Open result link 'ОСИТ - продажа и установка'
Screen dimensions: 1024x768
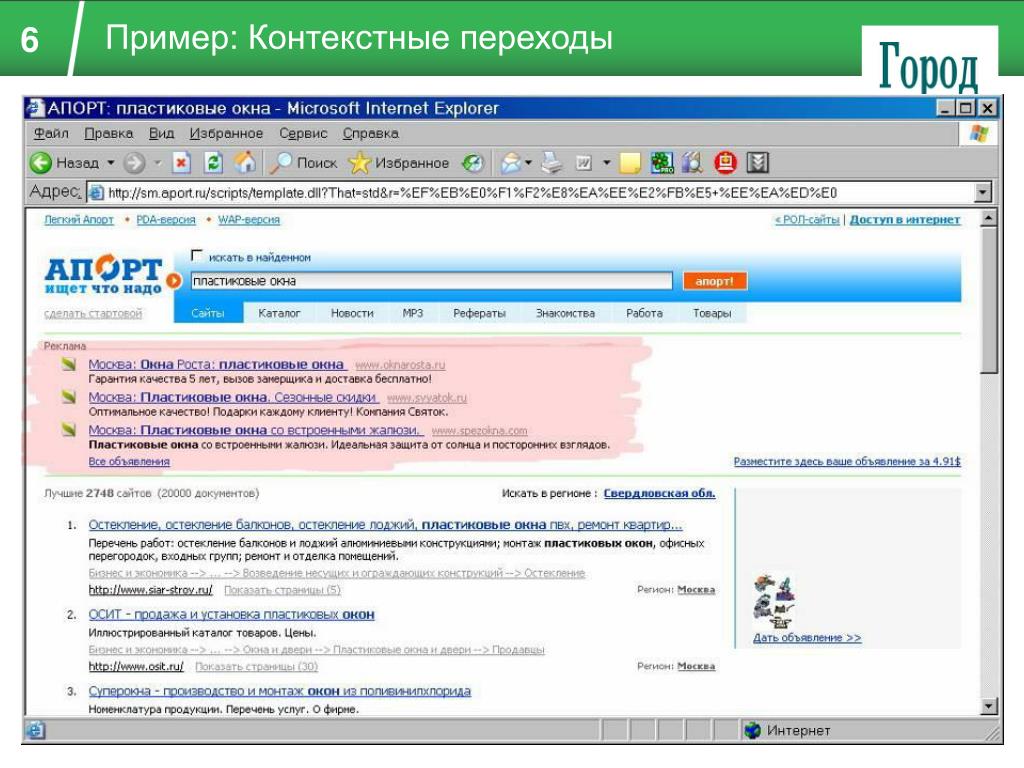(231, 615)
